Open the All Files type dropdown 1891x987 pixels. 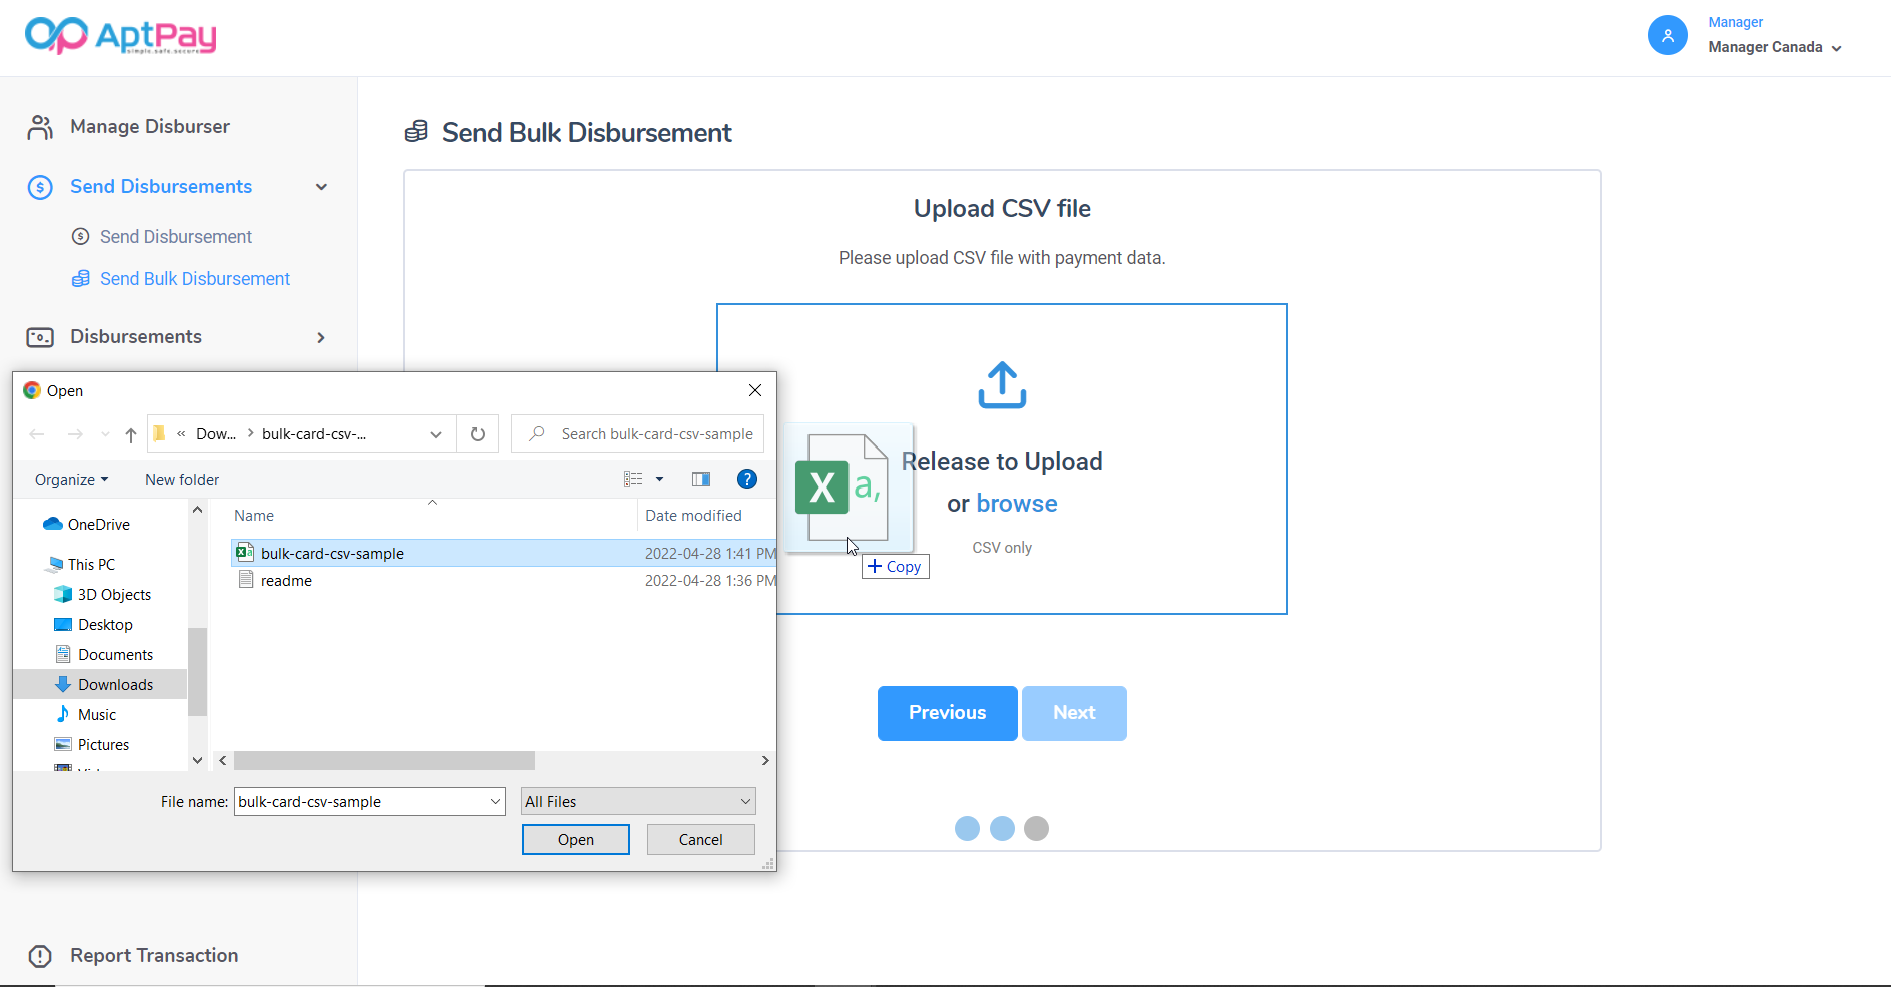[x=638, y=801]
